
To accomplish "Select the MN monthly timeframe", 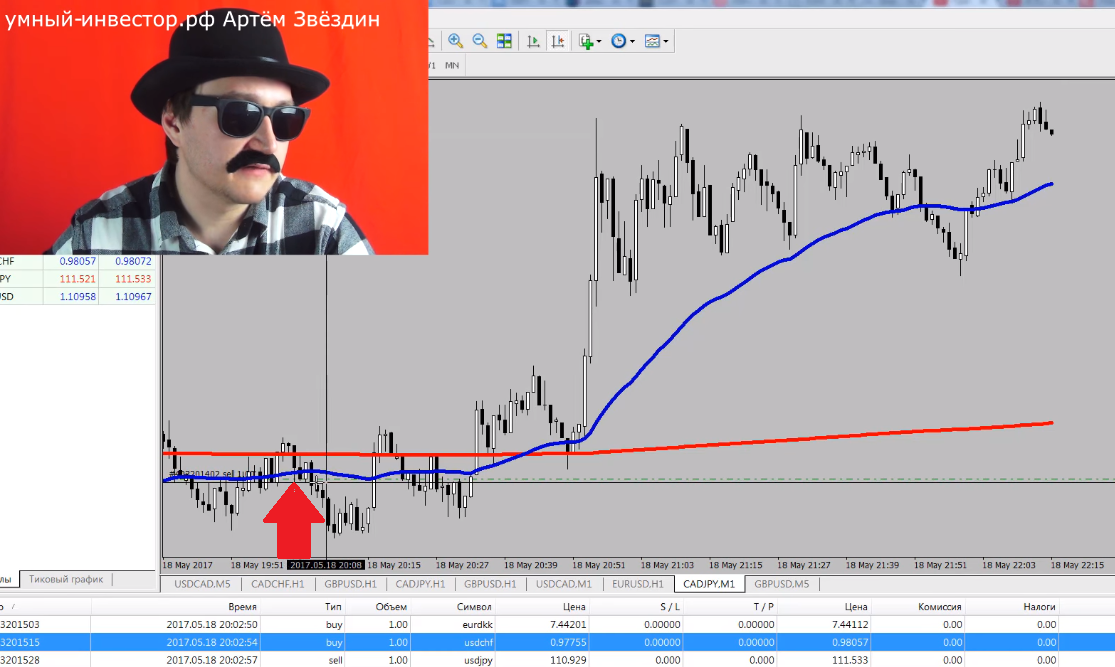I will click(452, 65).
